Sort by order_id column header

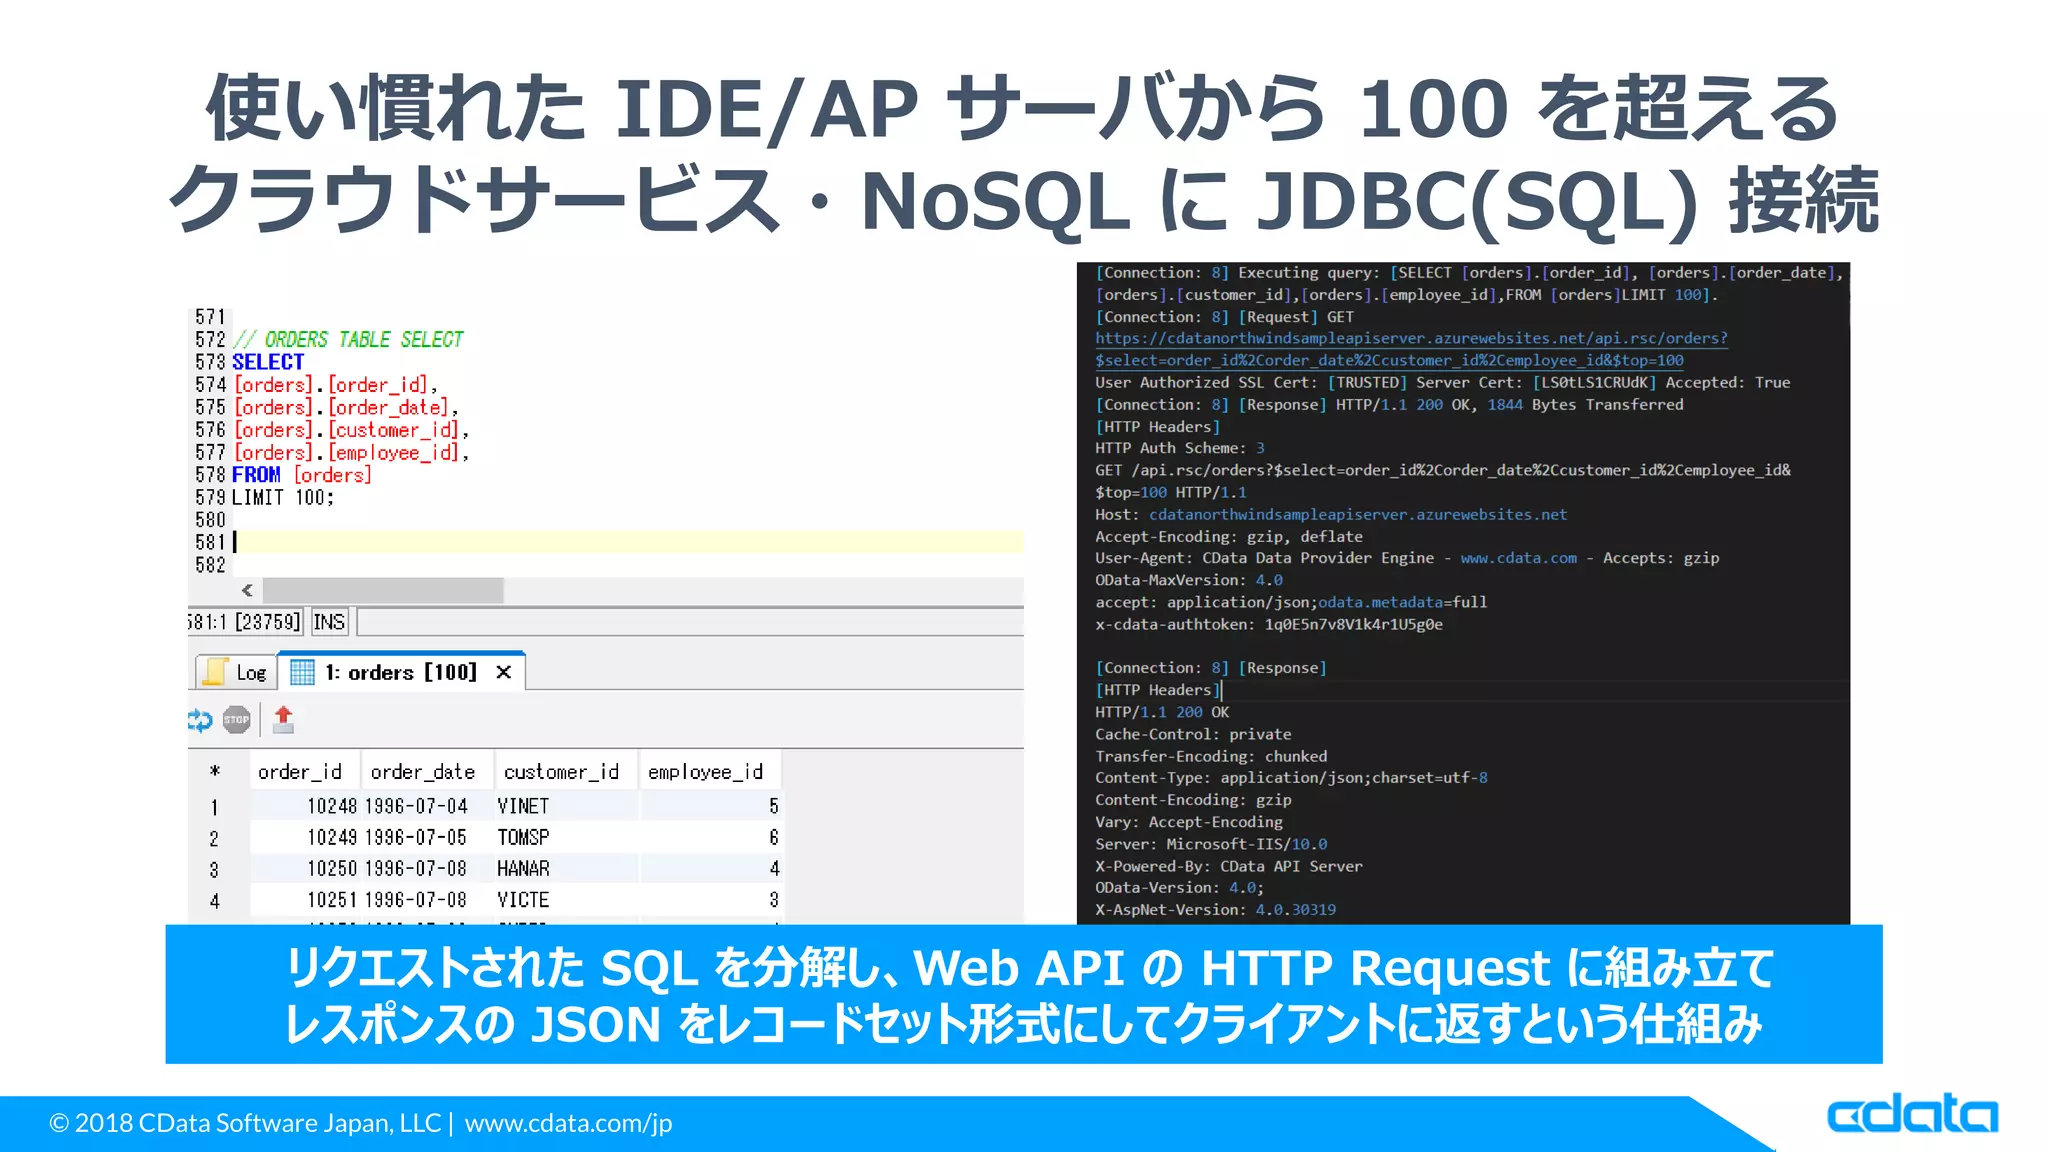[x=300, y=771]
